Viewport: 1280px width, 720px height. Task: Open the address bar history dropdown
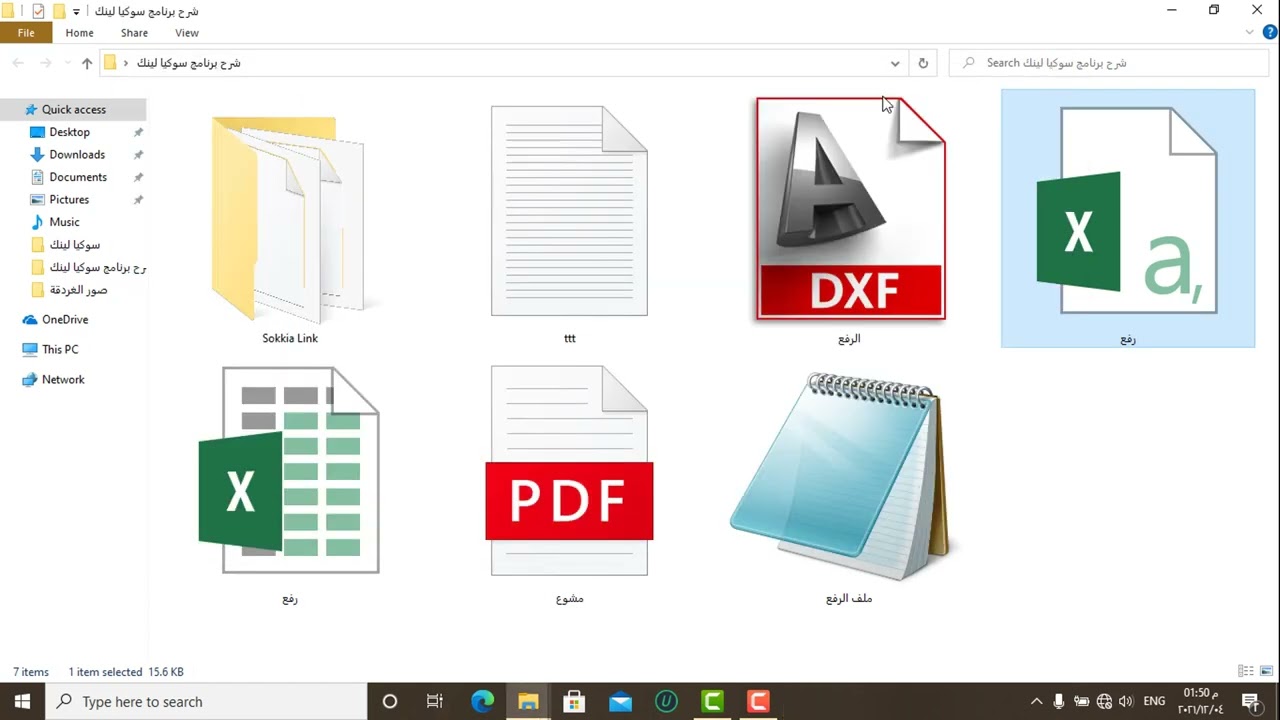[895, 63]
